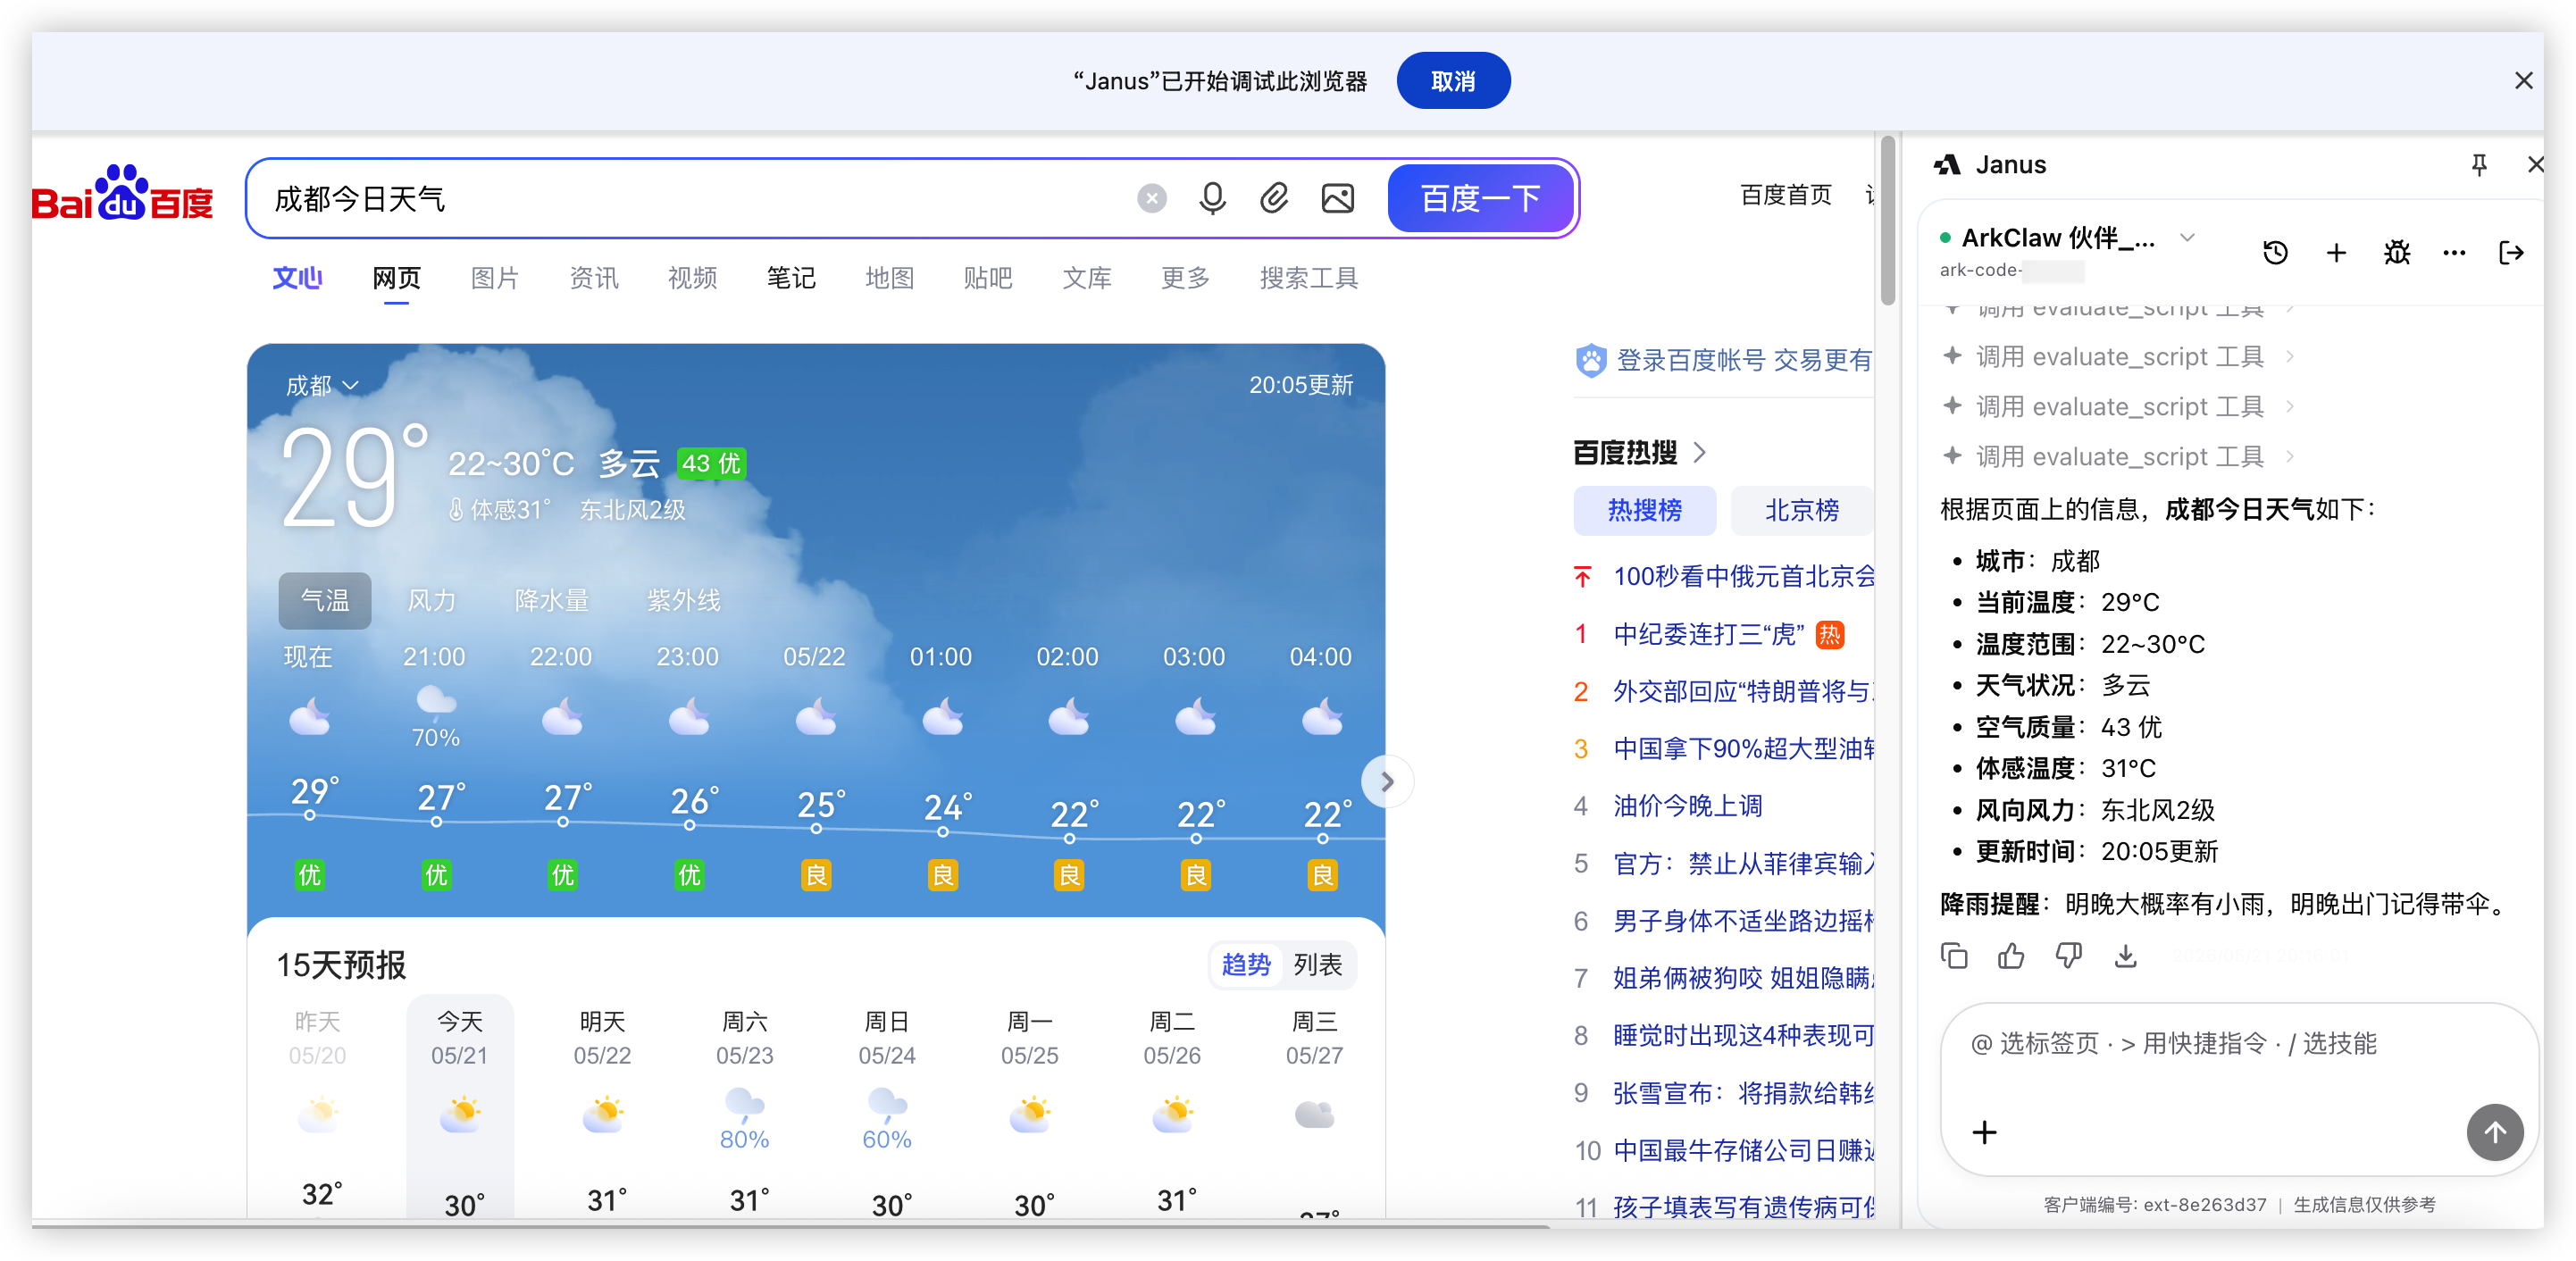
Task: Switch to the 图片 search tab
Action: pos(494,278)
